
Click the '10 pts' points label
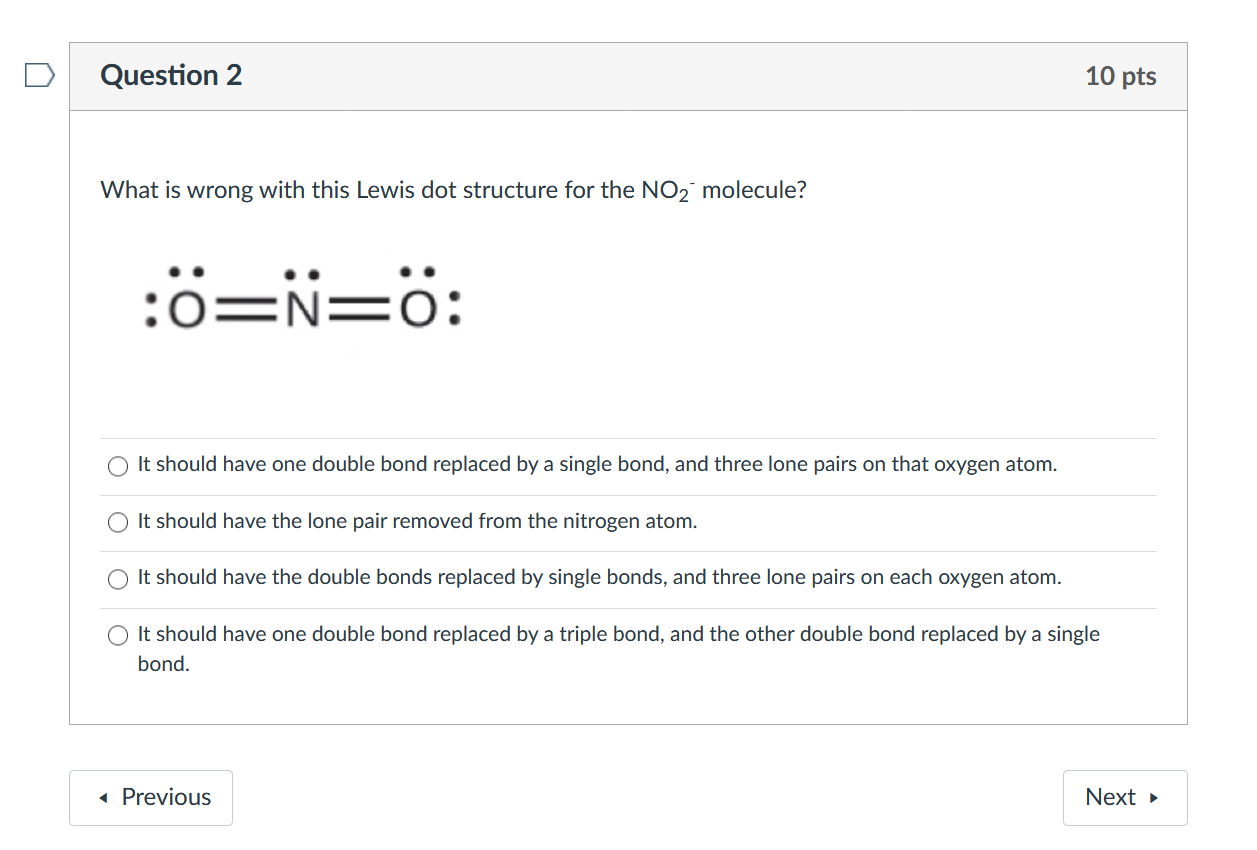(1121, 77)
